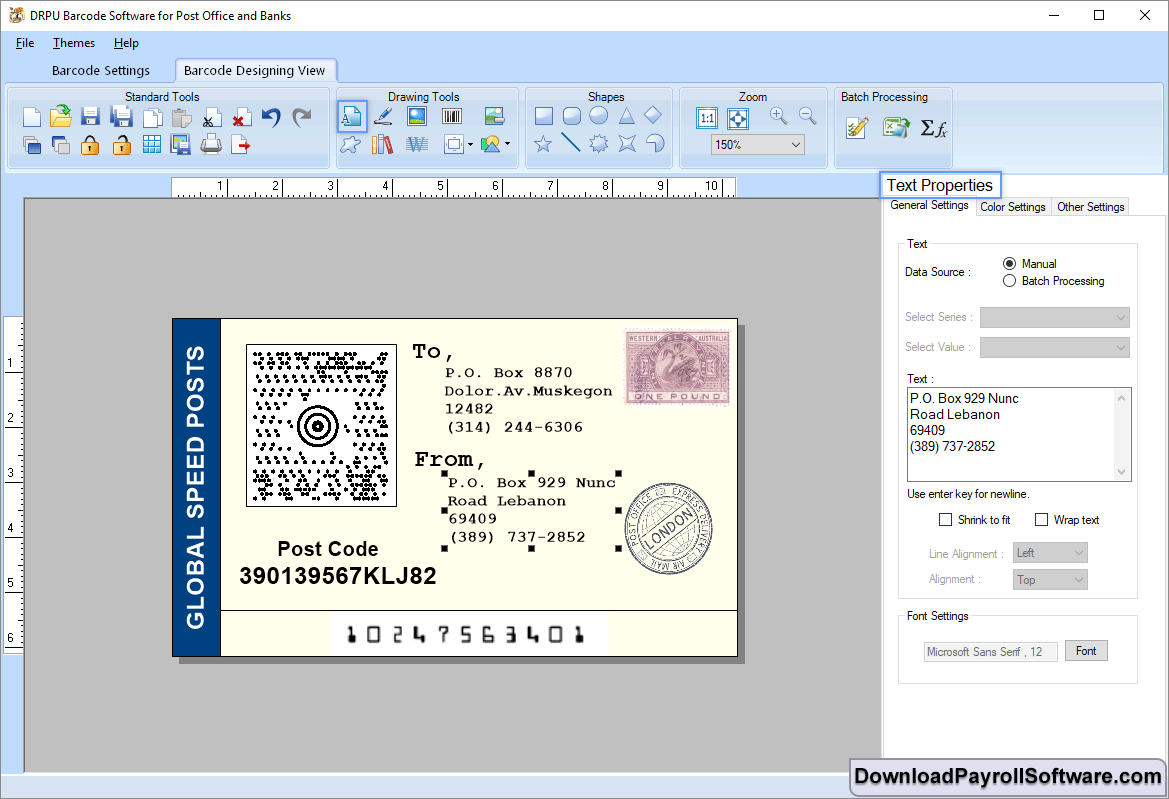Delete the selected object with the red X icon

click(x=241, y=118)
